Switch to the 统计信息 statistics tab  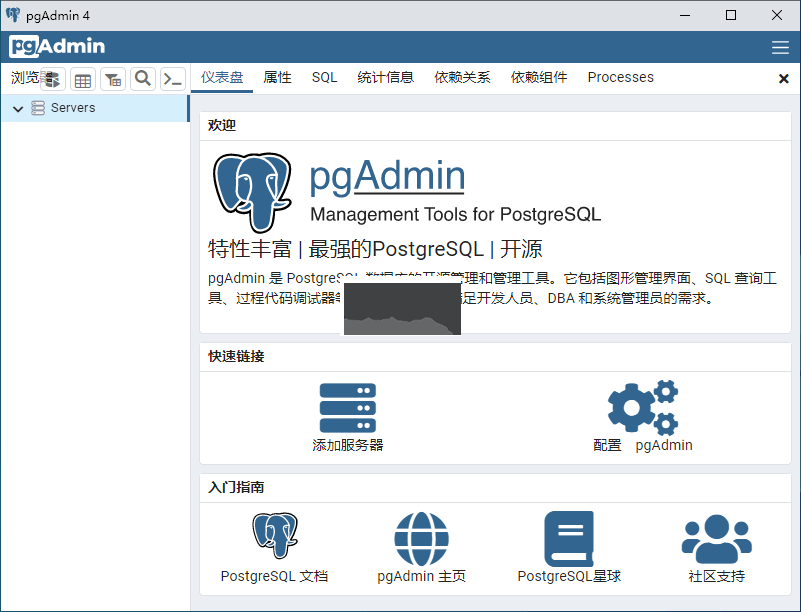(386, 78)
